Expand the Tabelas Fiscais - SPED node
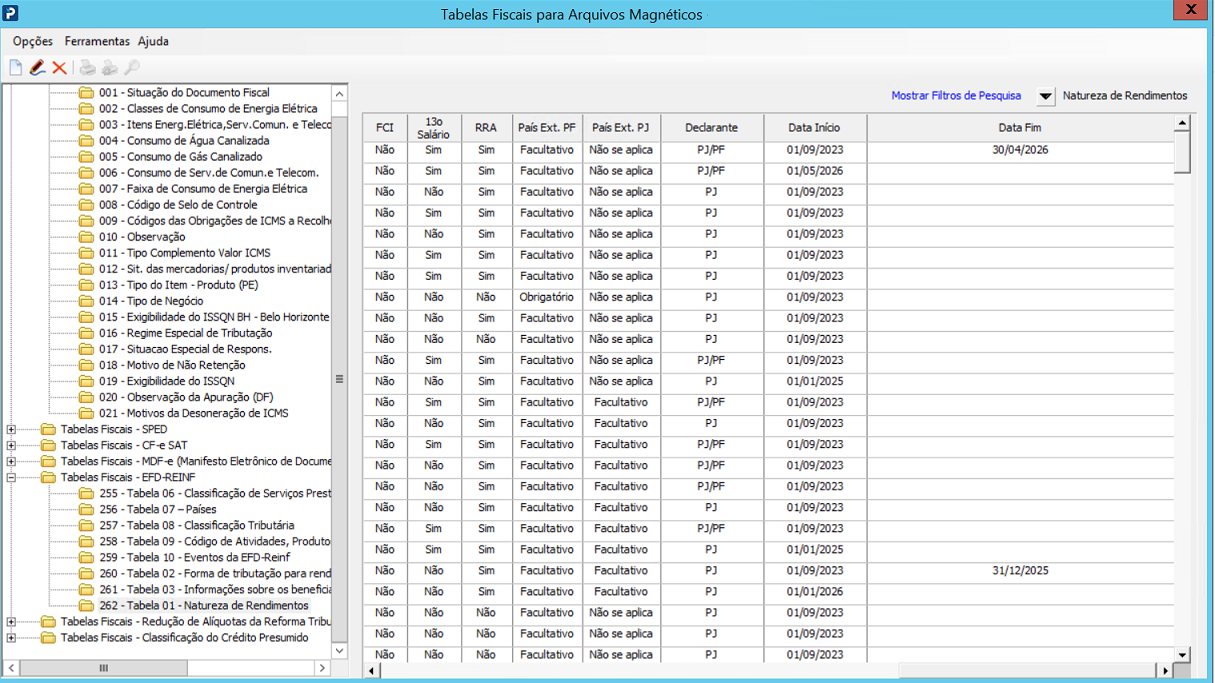The width and height of the screenshot is (1215, 683). coord(11,429)
